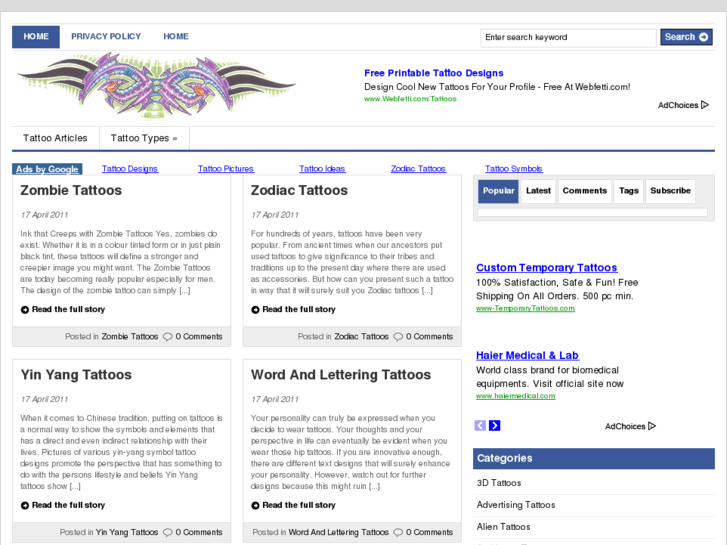Click the second HOME link next to Privacy Policy
The width and height of the screenshot is (727, 545).
tap(176, 37)
